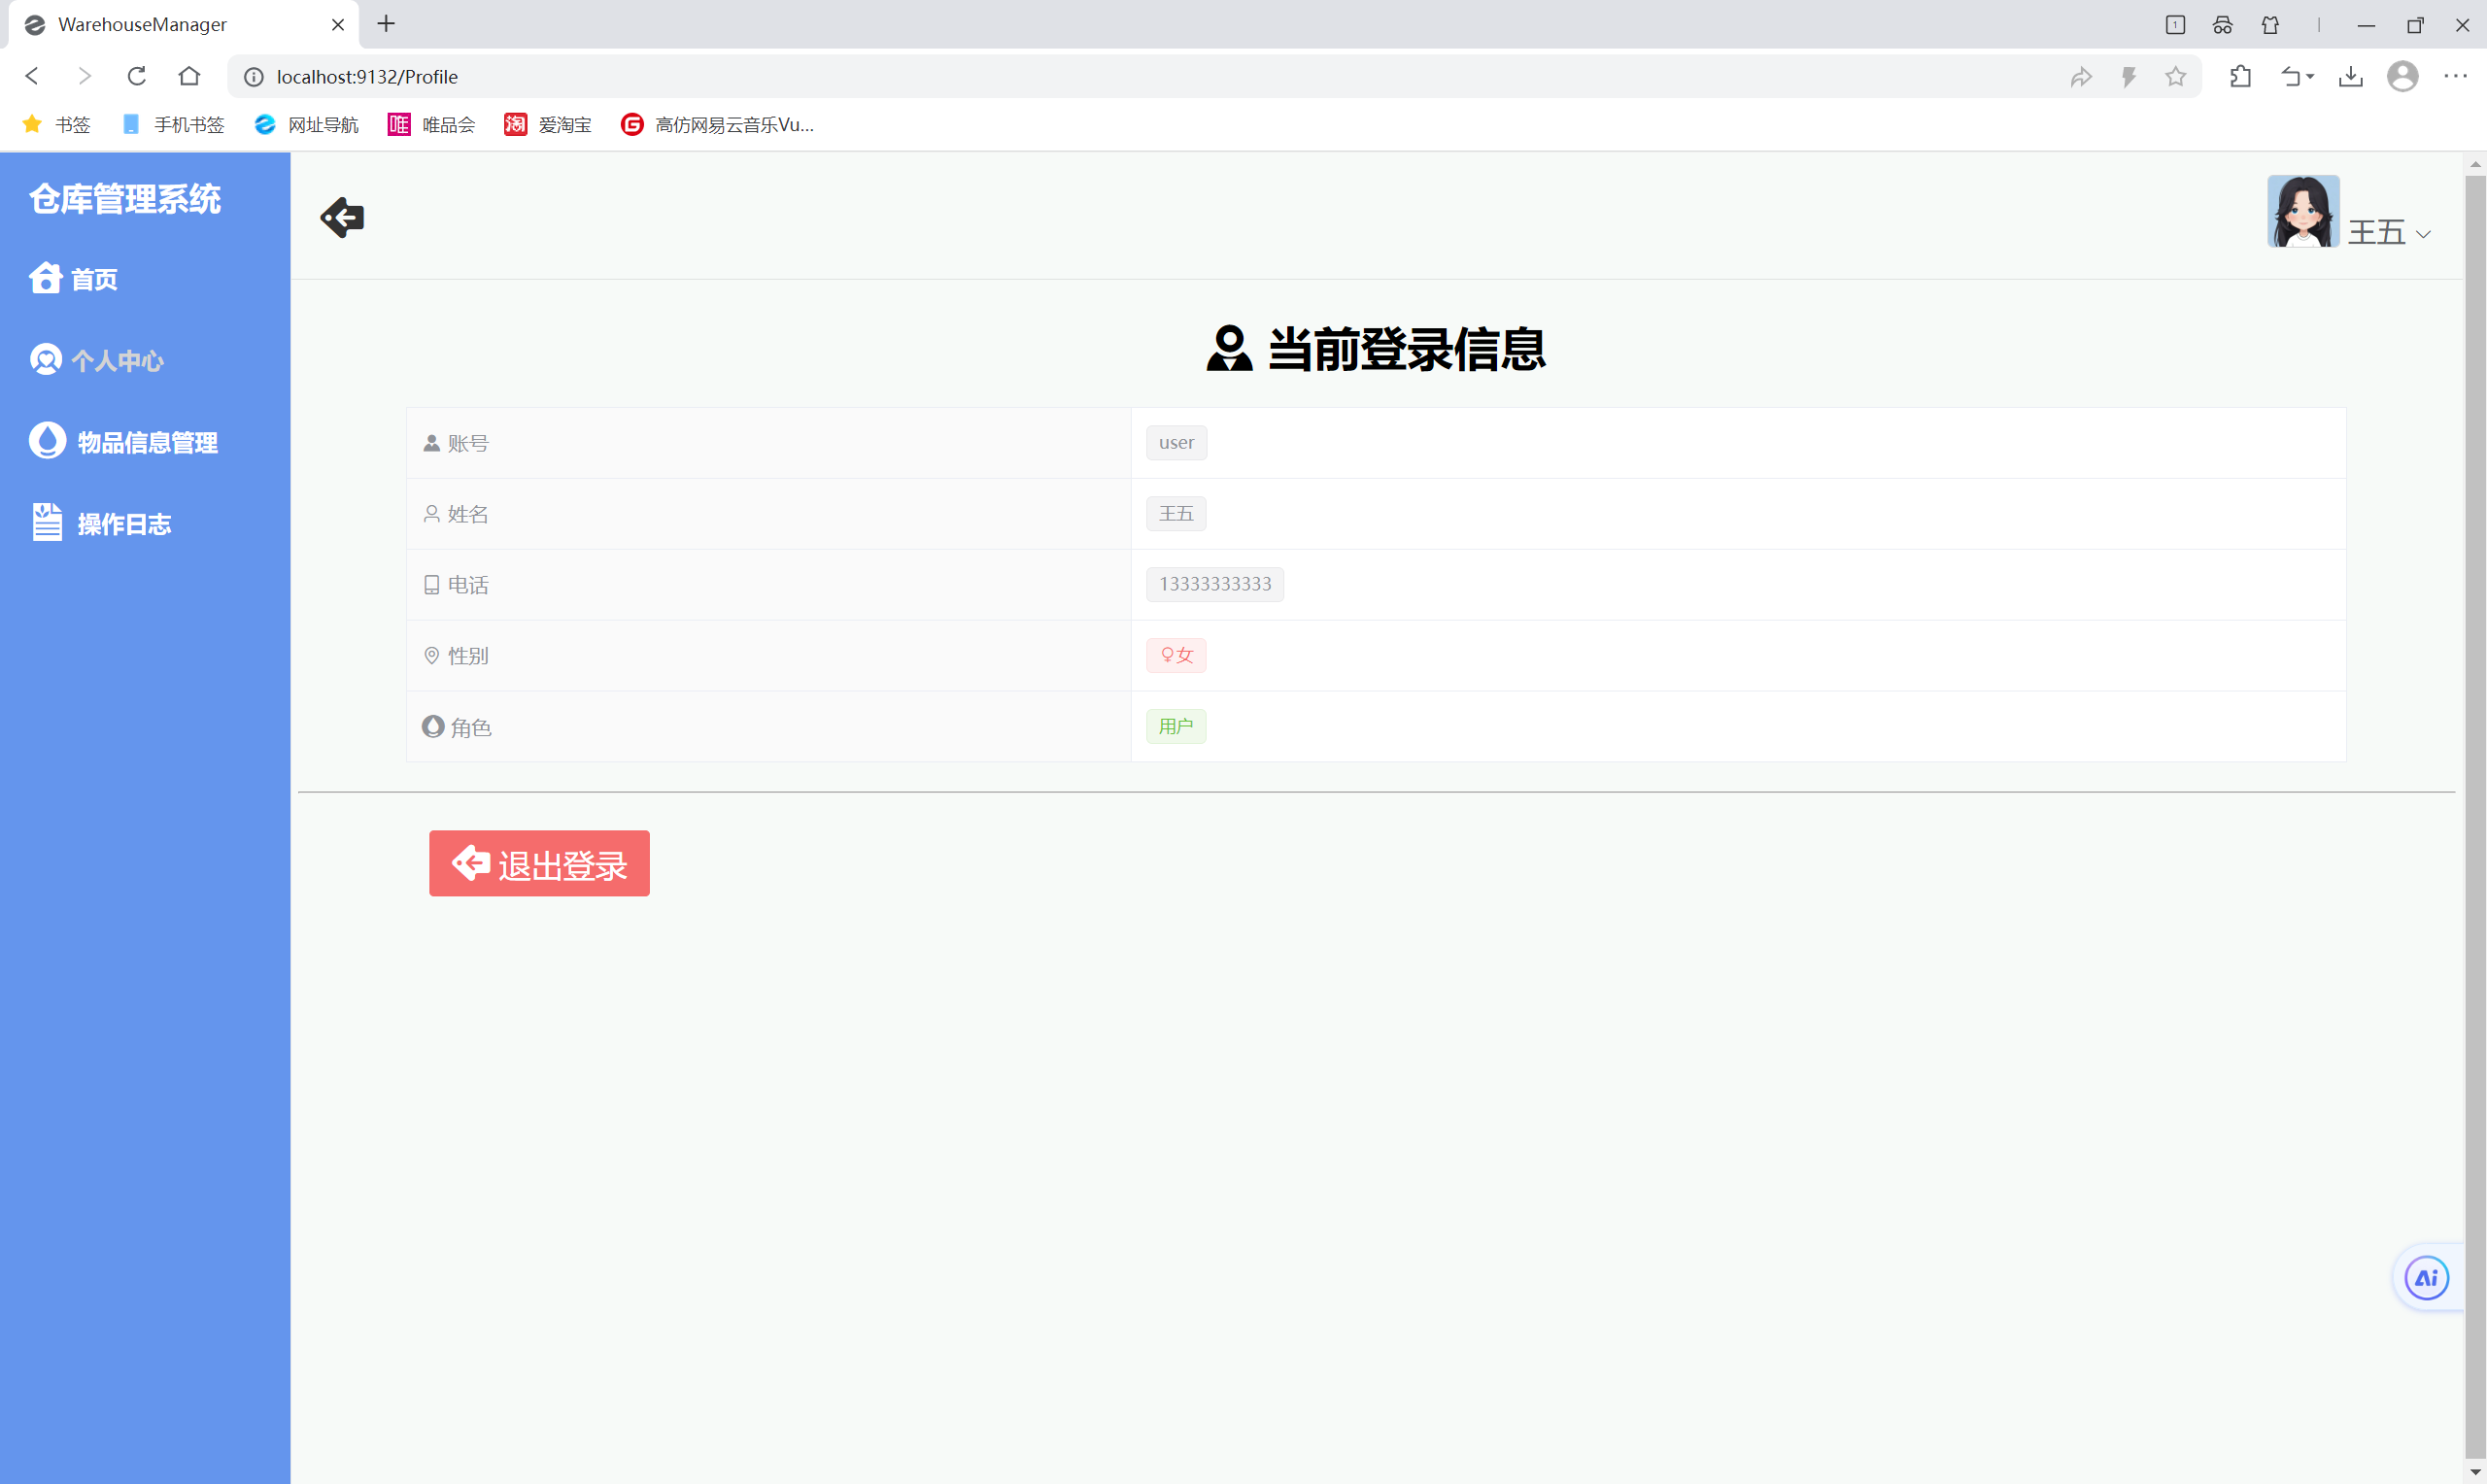Image resolution: width=2487 pixels, height=1484 pixels.
Task: Open the browser three-dot more menu
Action: point(2457,76)
